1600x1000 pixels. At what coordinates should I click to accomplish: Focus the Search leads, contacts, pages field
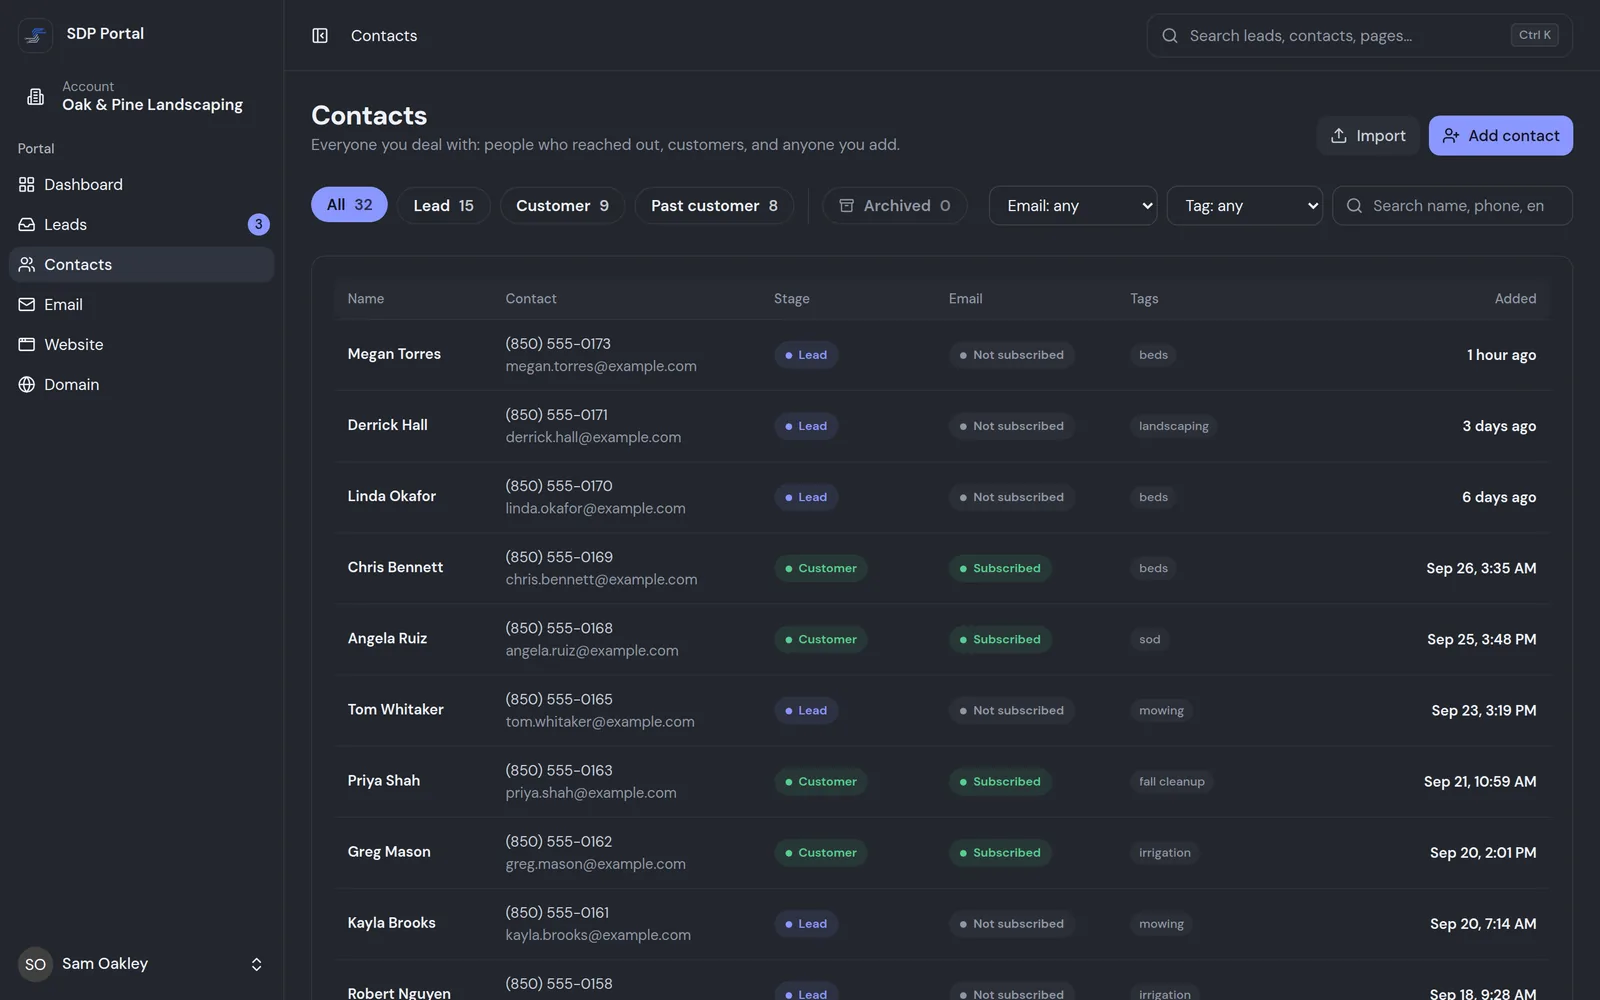click(x=1359, y=36)
